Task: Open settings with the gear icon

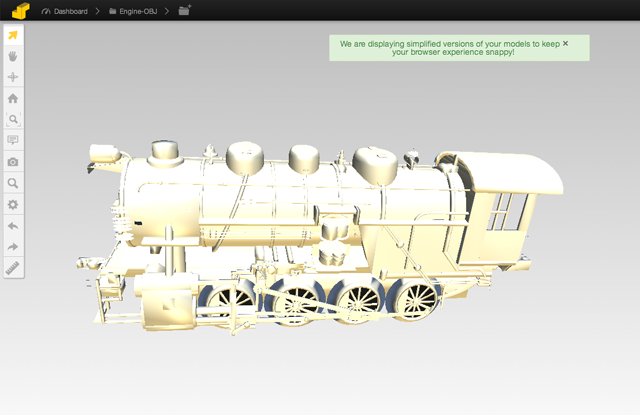Action: (13, 204)
